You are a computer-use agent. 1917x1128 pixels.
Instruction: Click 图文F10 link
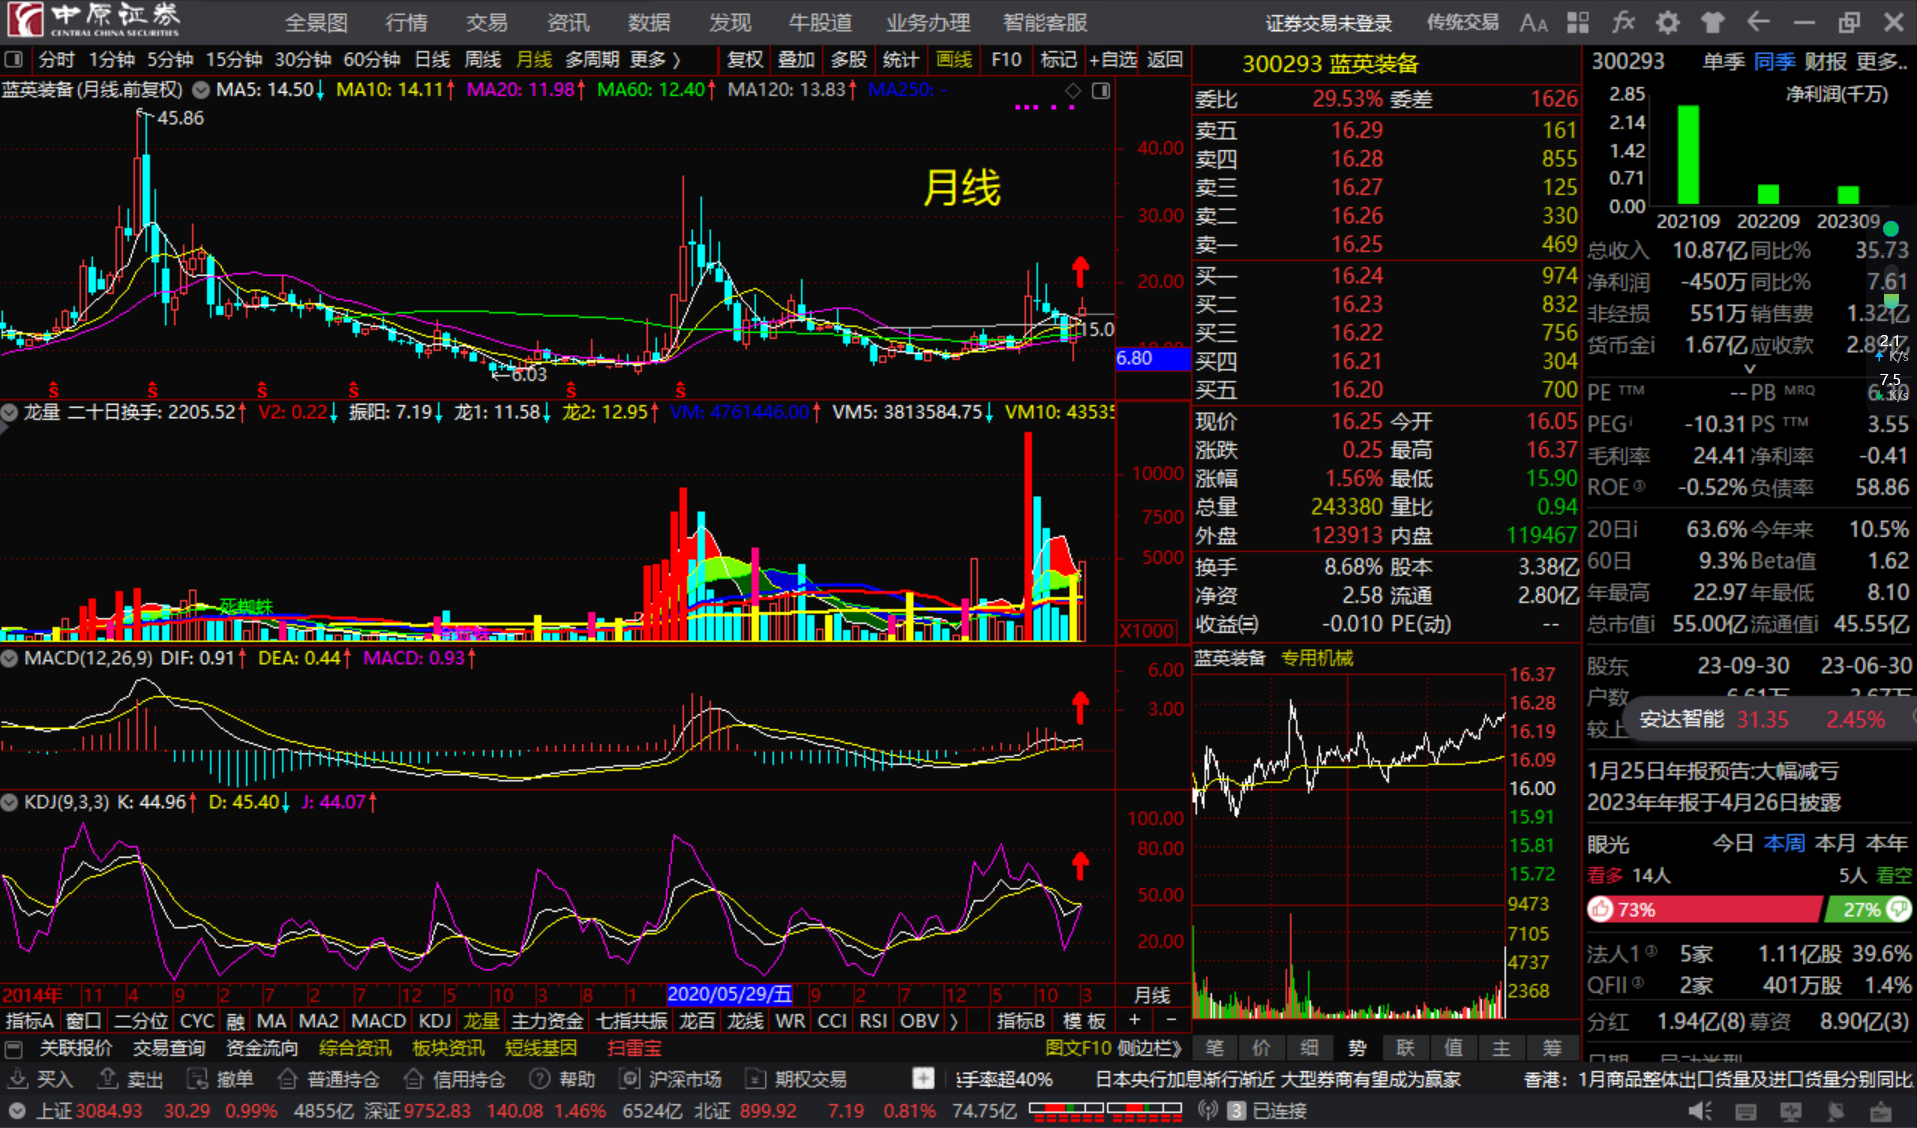[1078, 1048]
